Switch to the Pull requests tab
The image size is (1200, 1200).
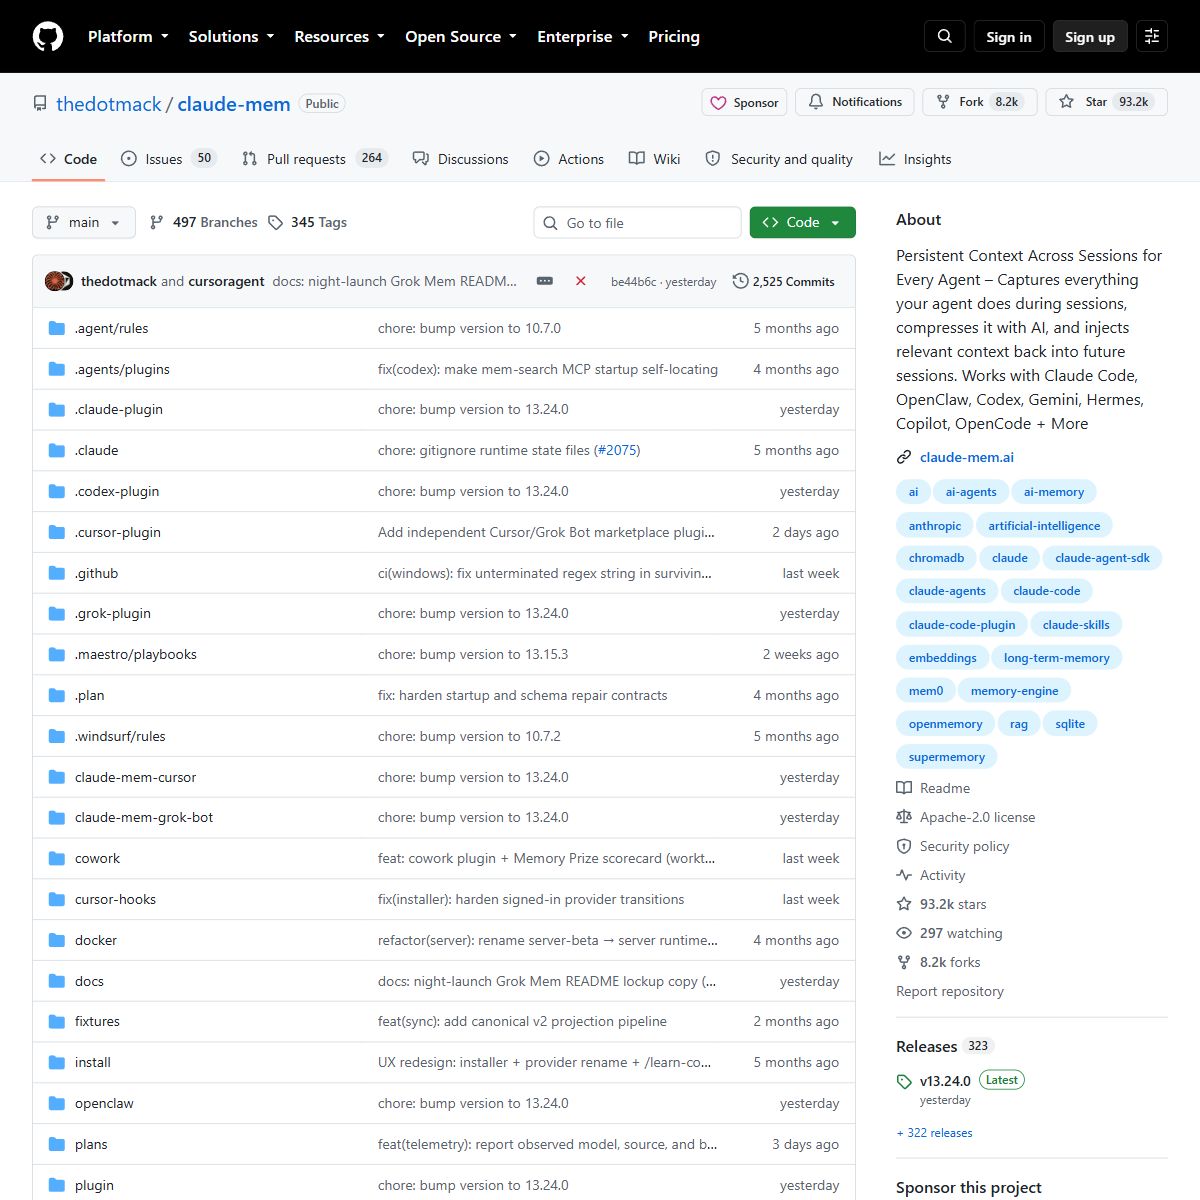pos(314,158)
